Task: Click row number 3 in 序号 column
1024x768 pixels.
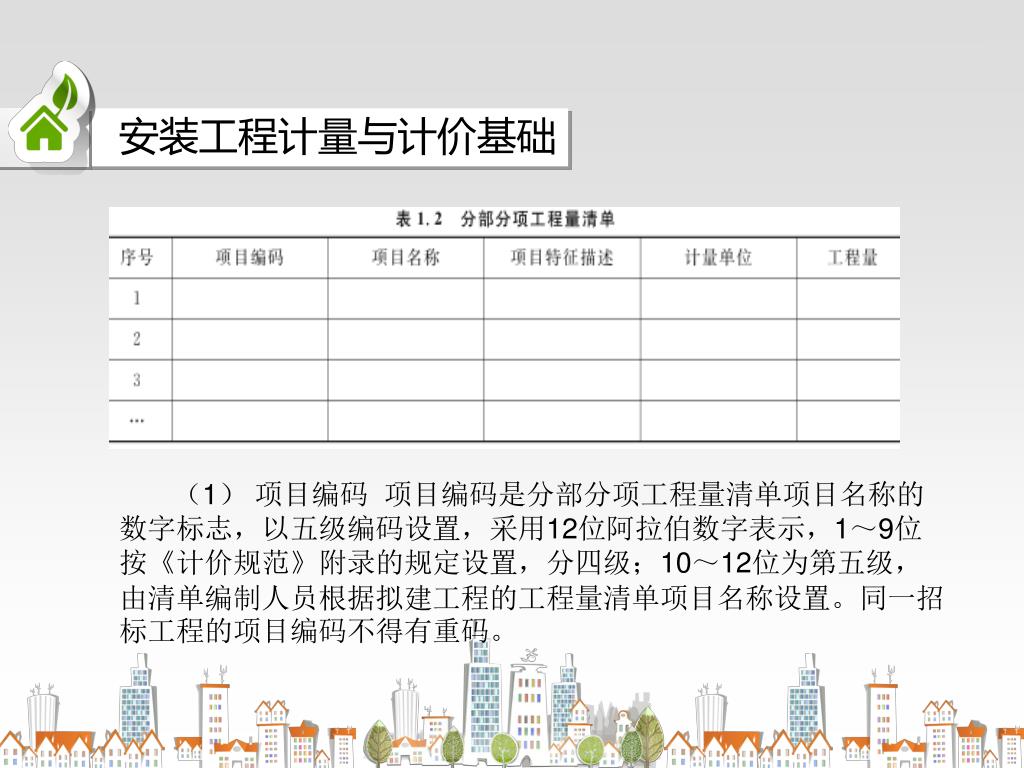Action: 136,379
